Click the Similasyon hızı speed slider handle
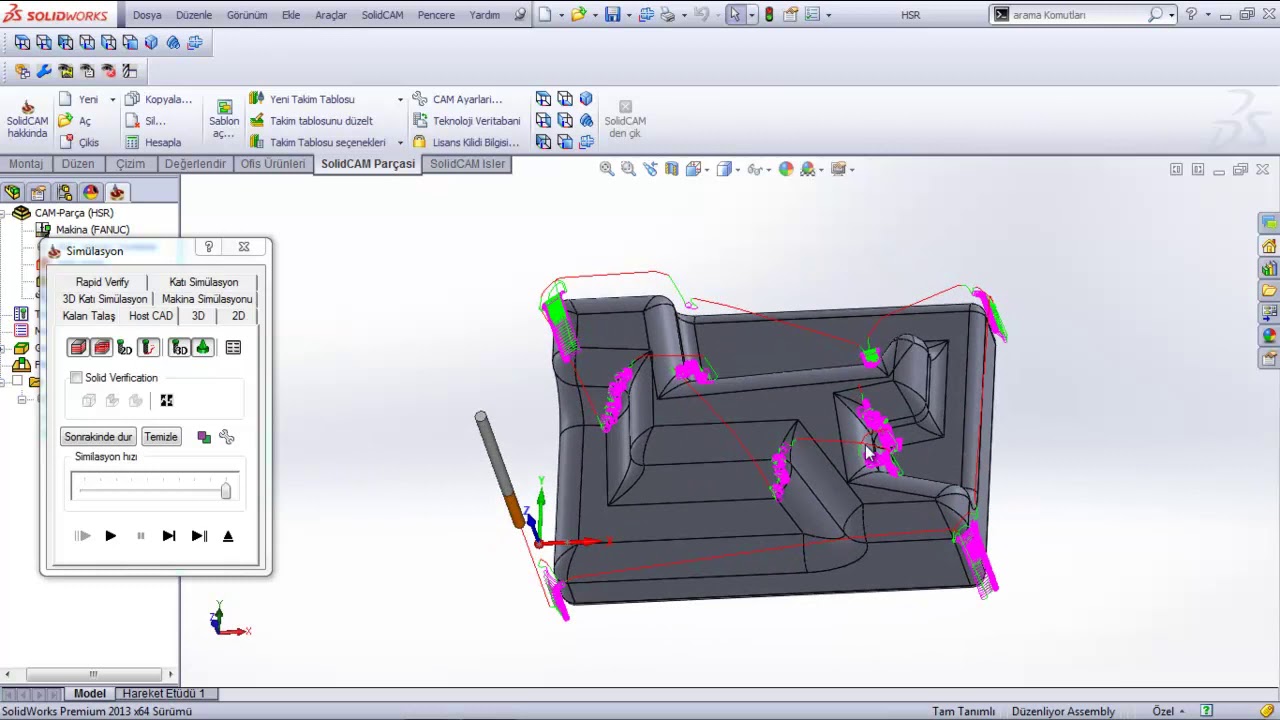The image size is (1280, 720). (x=226, y=490)
